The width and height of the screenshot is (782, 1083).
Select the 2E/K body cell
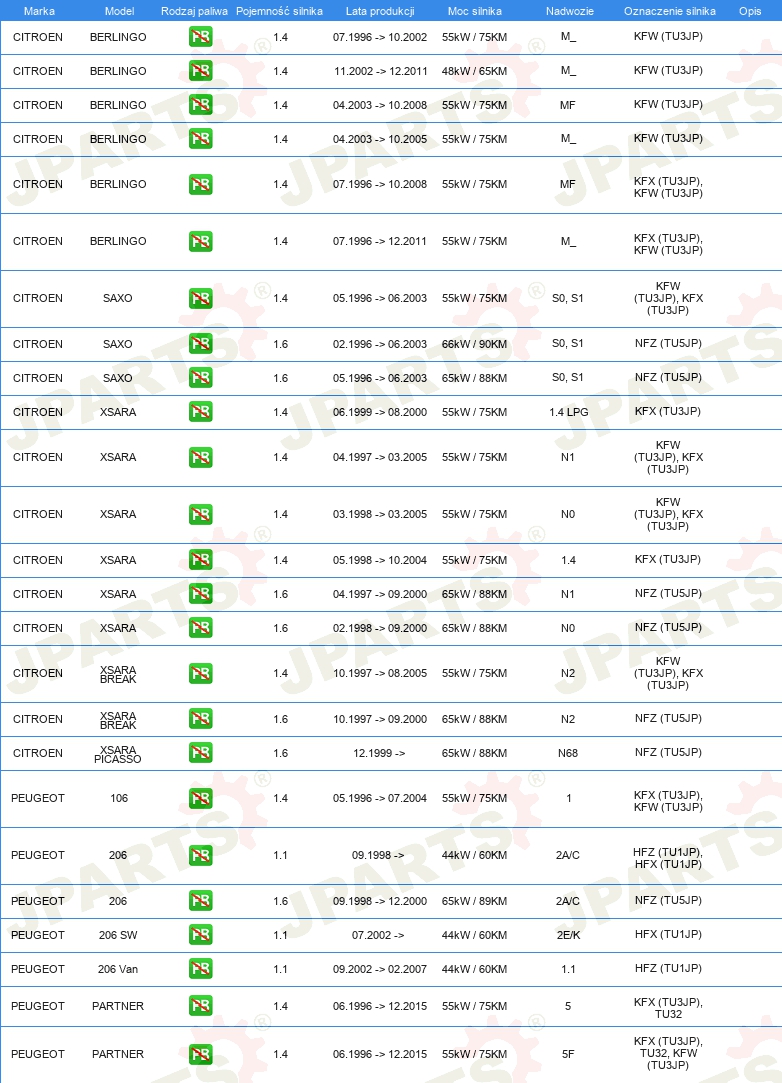[x=568, y=935]
